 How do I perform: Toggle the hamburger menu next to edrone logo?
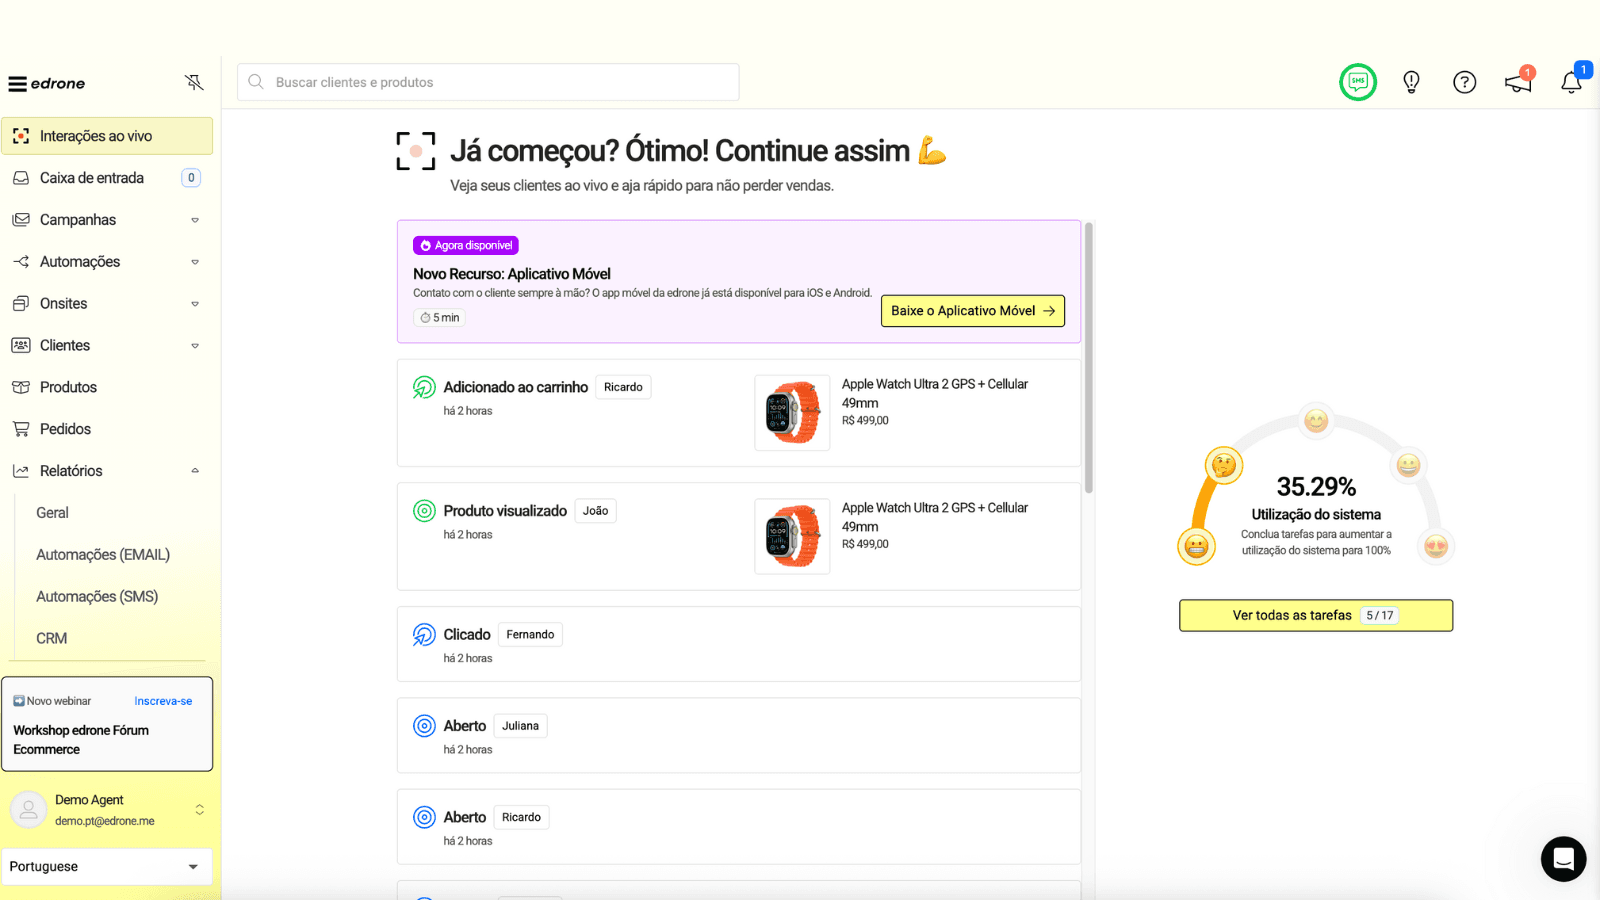pyautogui.click(x=17, y=84)
